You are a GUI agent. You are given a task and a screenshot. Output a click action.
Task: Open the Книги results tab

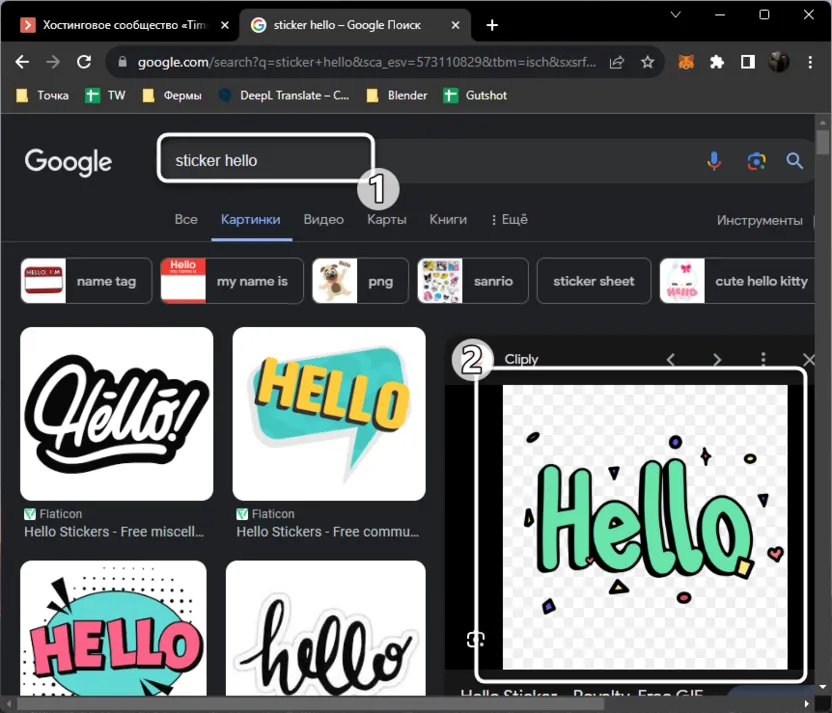pyautogui.click(x=448, y=220)
